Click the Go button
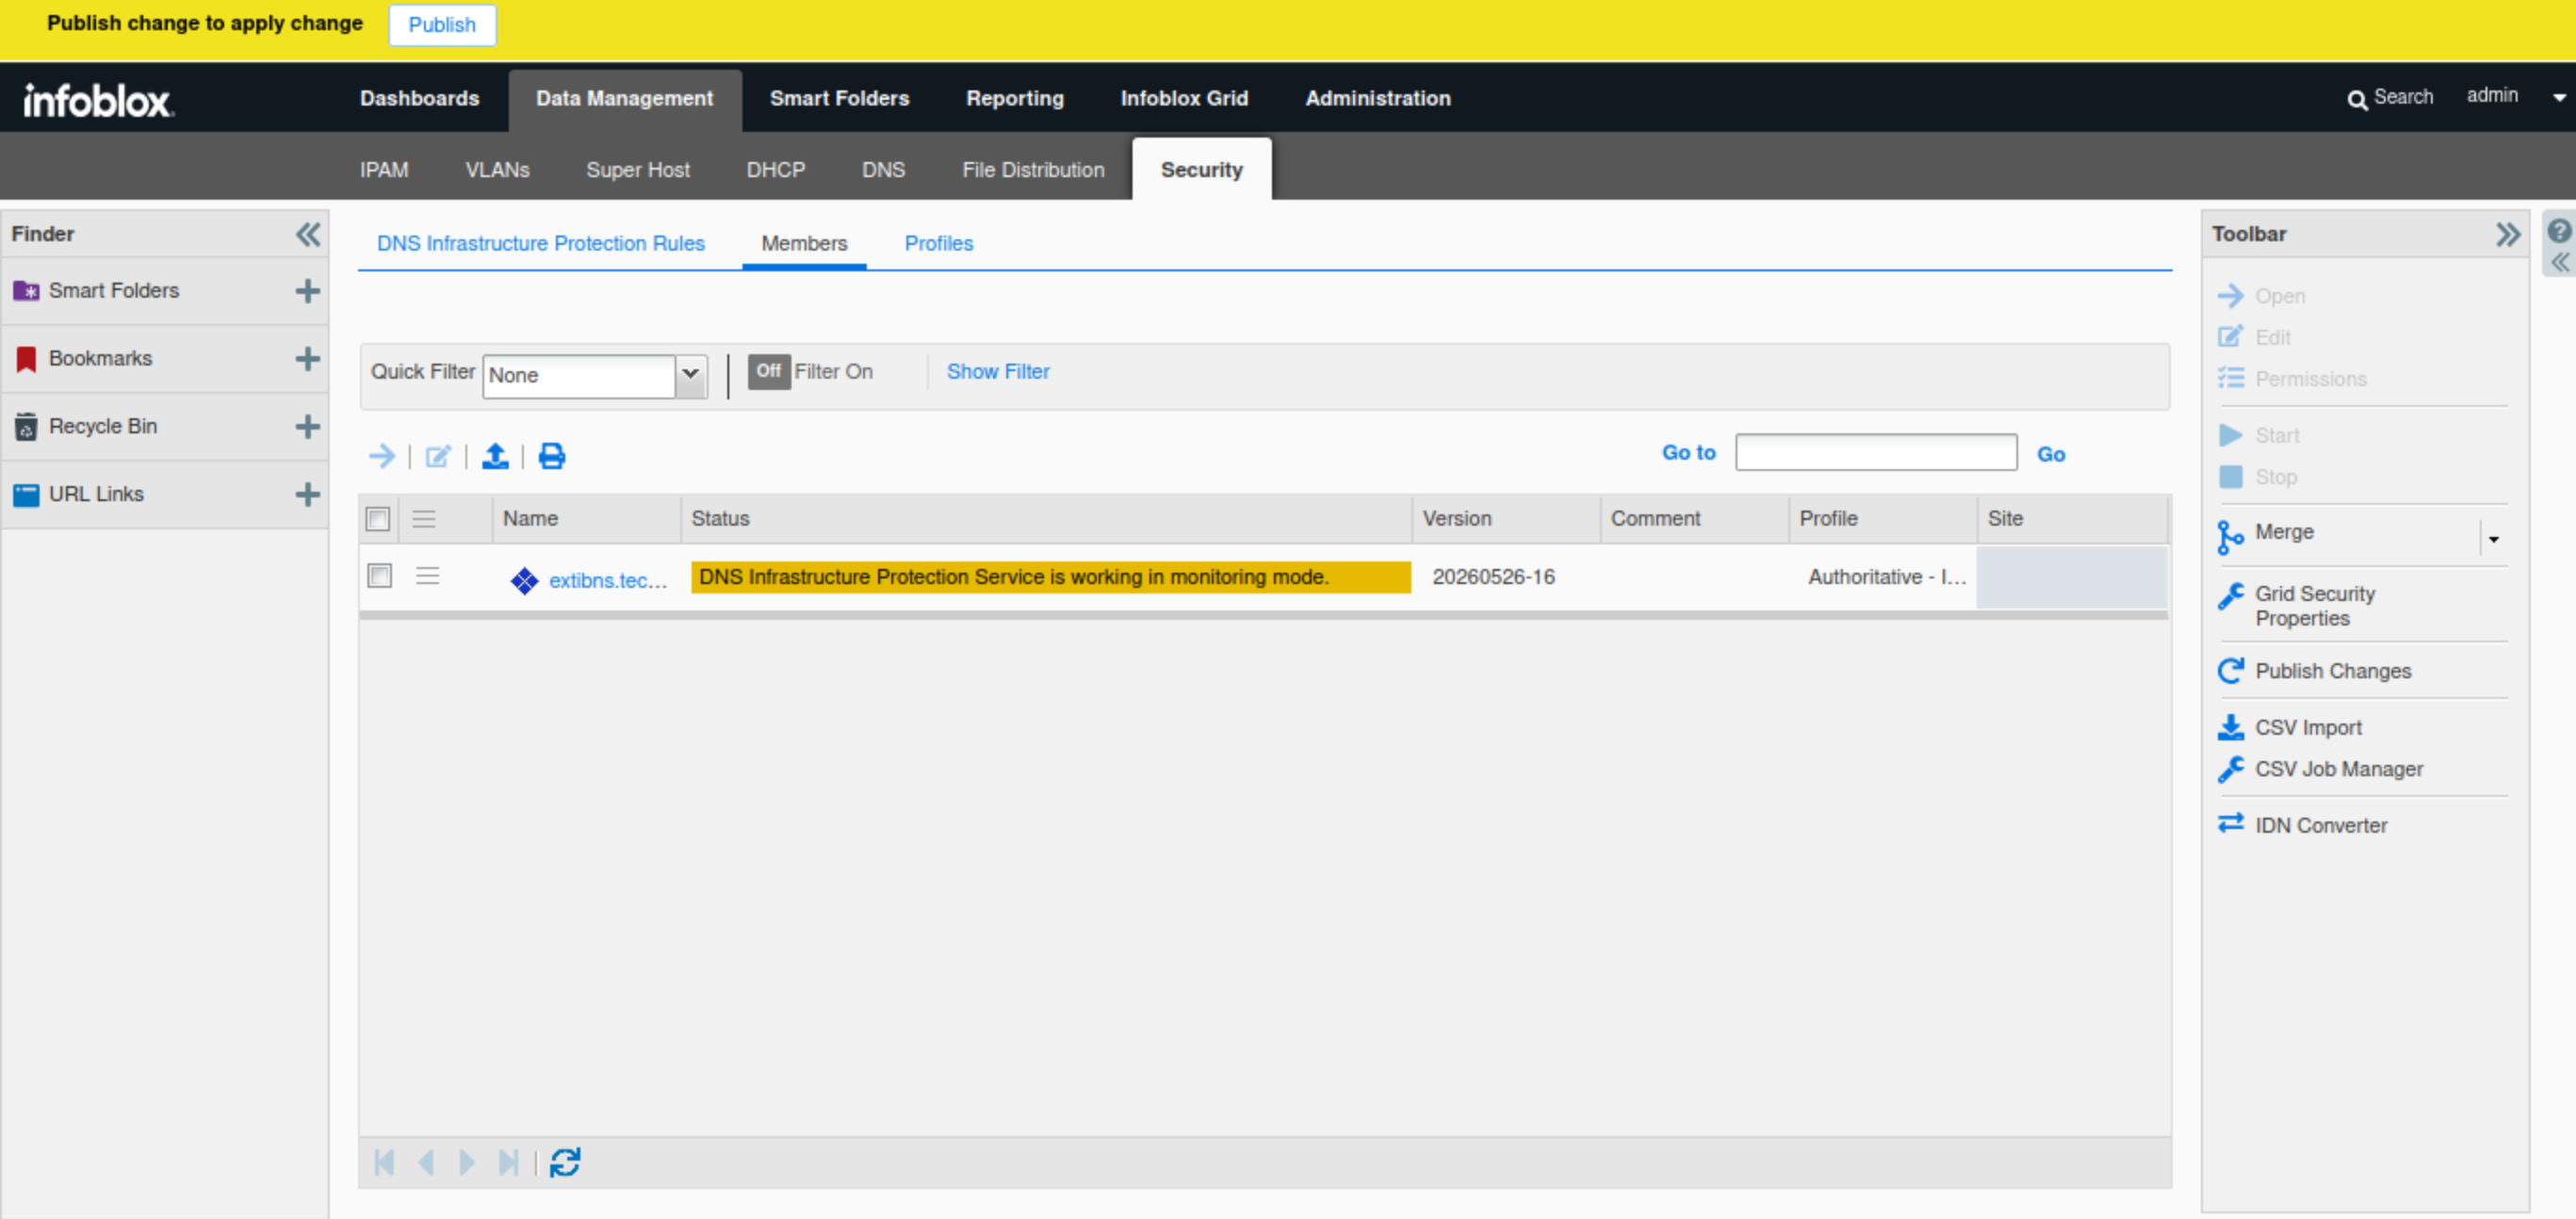 (2050, 454)
